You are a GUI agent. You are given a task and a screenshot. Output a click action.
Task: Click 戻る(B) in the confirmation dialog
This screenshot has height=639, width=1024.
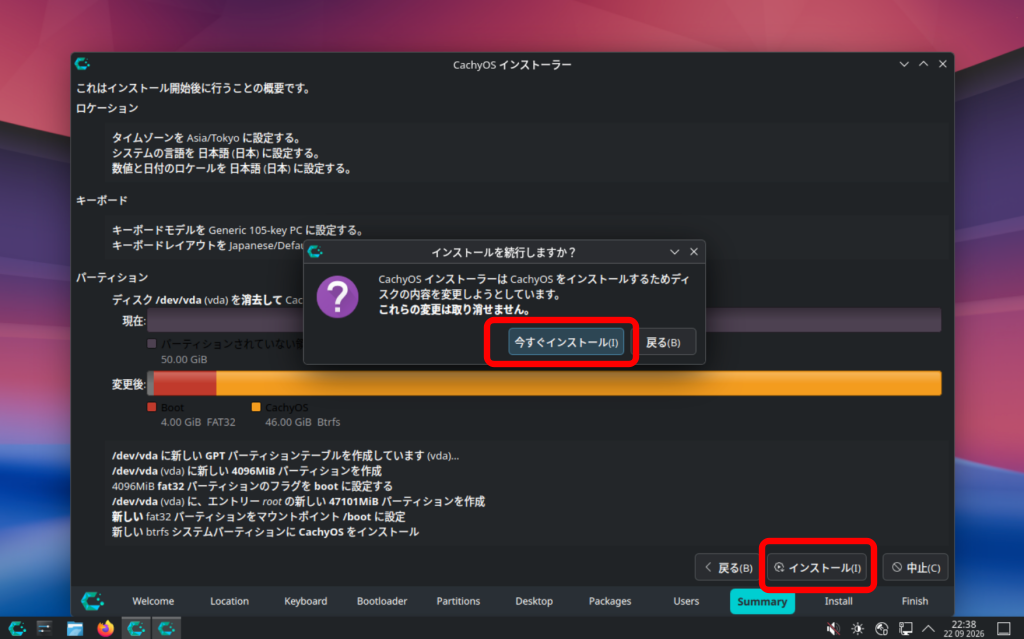pyautogui.click(x=664, y=342)
